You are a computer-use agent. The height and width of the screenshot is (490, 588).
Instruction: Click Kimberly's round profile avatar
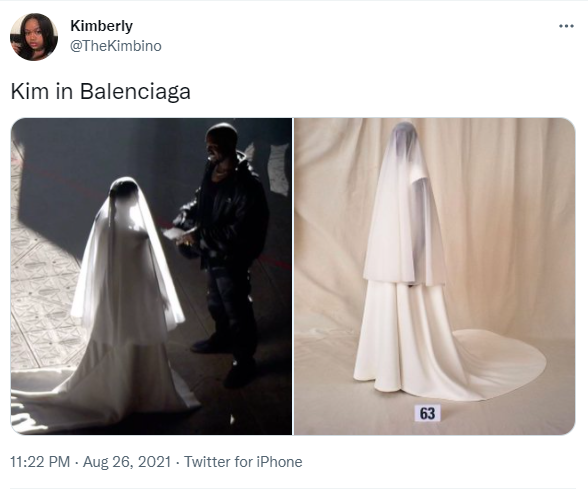(x=34, y=37)
